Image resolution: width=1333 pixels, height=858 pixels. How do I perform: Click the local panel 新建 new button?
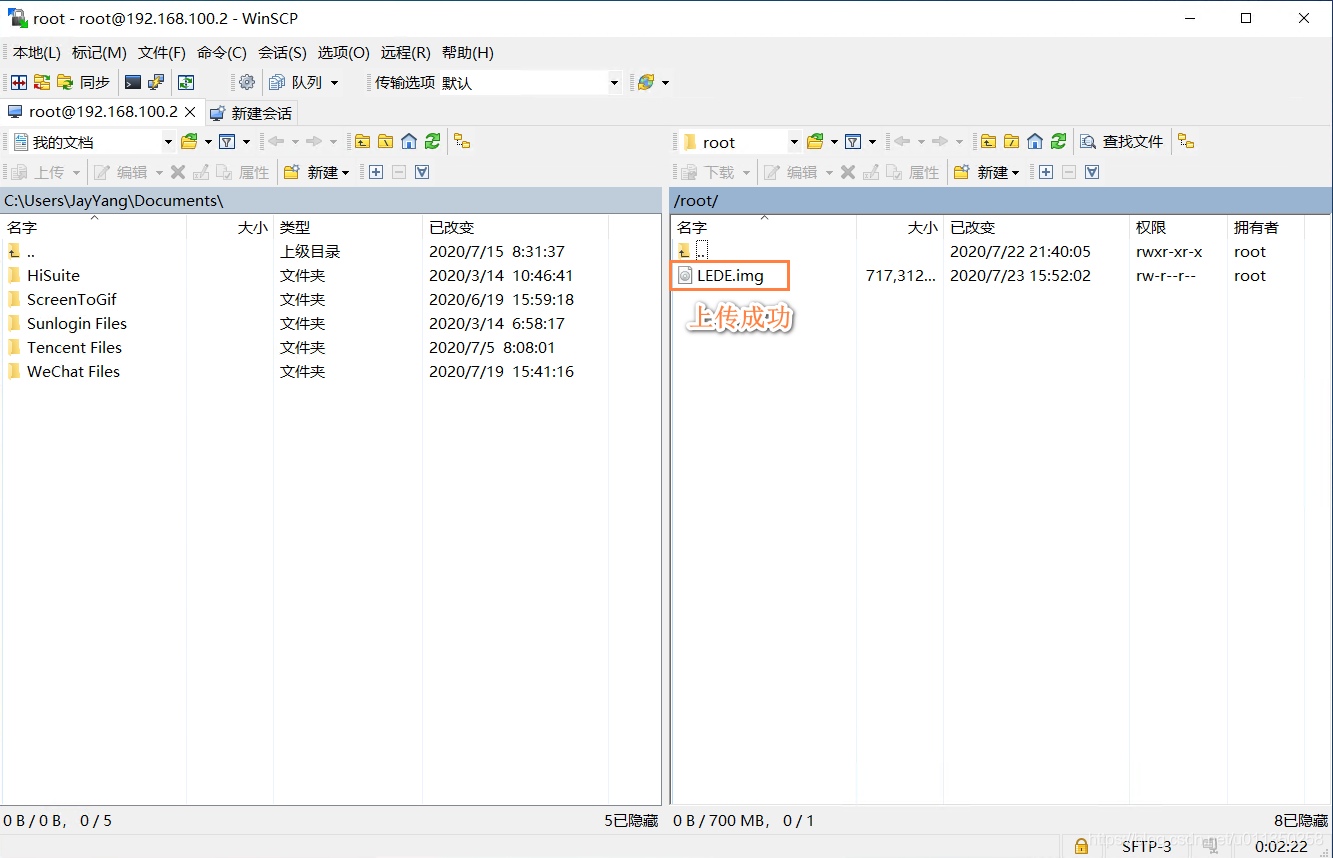point(316,172)
